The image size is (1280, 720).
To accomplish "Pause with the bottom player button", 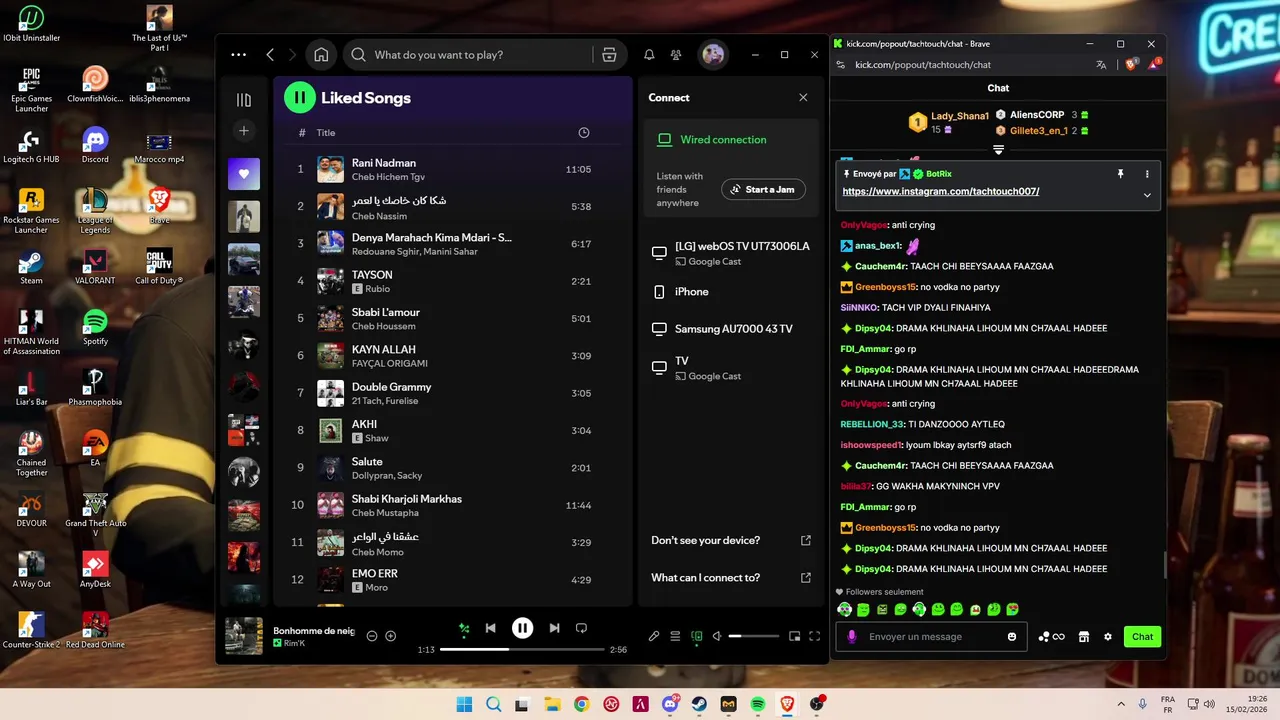I will [x=522, y=628].
